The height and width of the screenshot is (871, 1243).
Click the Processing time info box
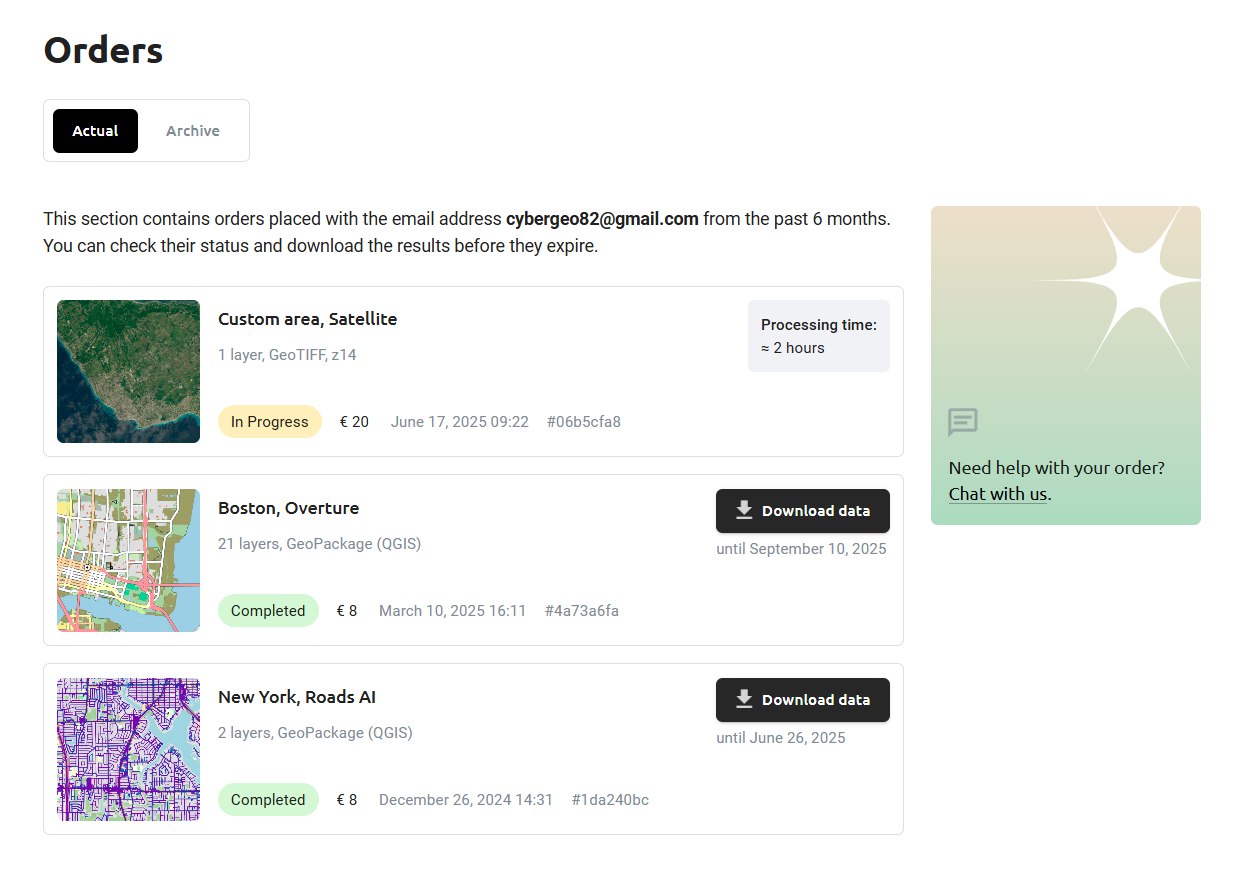[x=818, y=336]
